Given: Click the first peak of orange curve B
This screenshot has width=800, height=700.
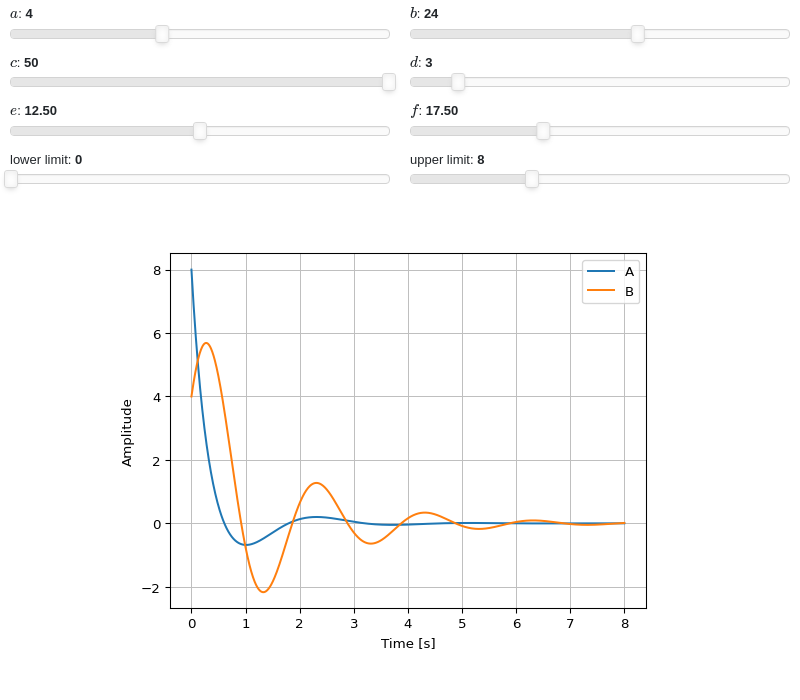Looking at the screenshot, I should (206, 343).
